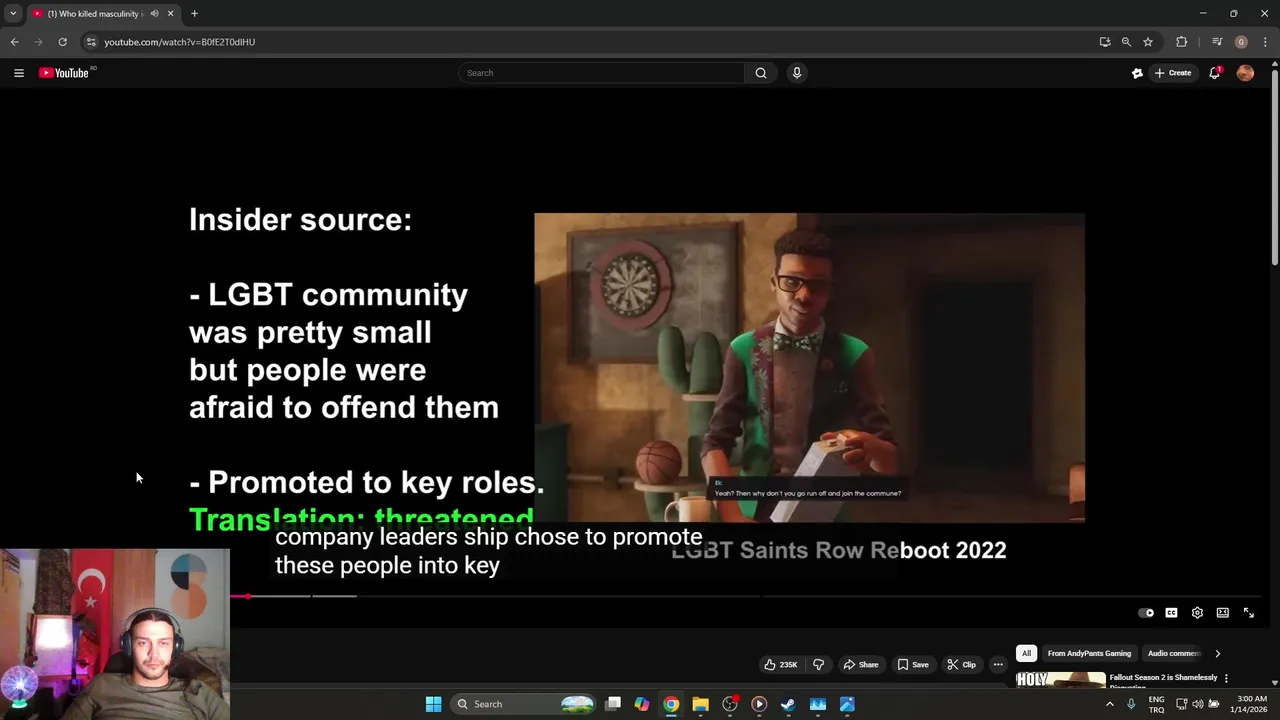This screenshot has height=720, width=1280.
Task: Click the Share button
Action: 861,665
